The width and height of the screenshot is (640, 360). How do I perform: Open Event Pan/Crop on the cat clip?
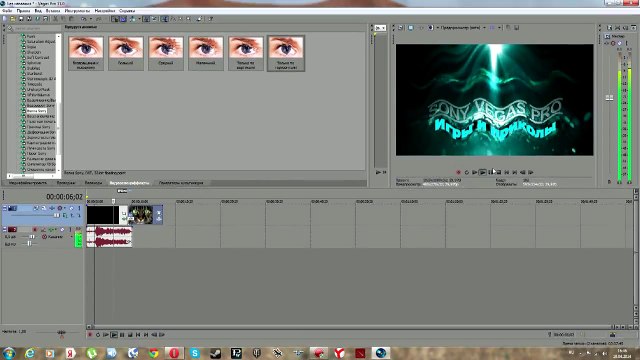point(159,213)
